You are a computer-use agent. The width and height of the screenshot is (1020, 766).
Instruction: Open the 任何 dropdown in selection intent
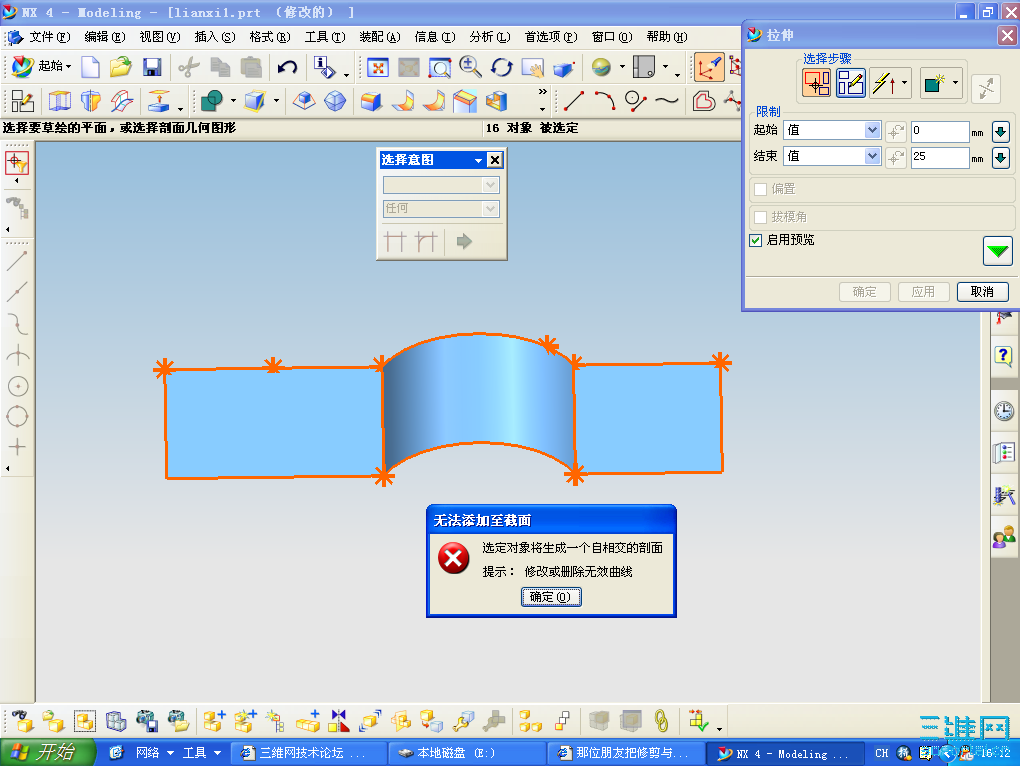point(490,209)
